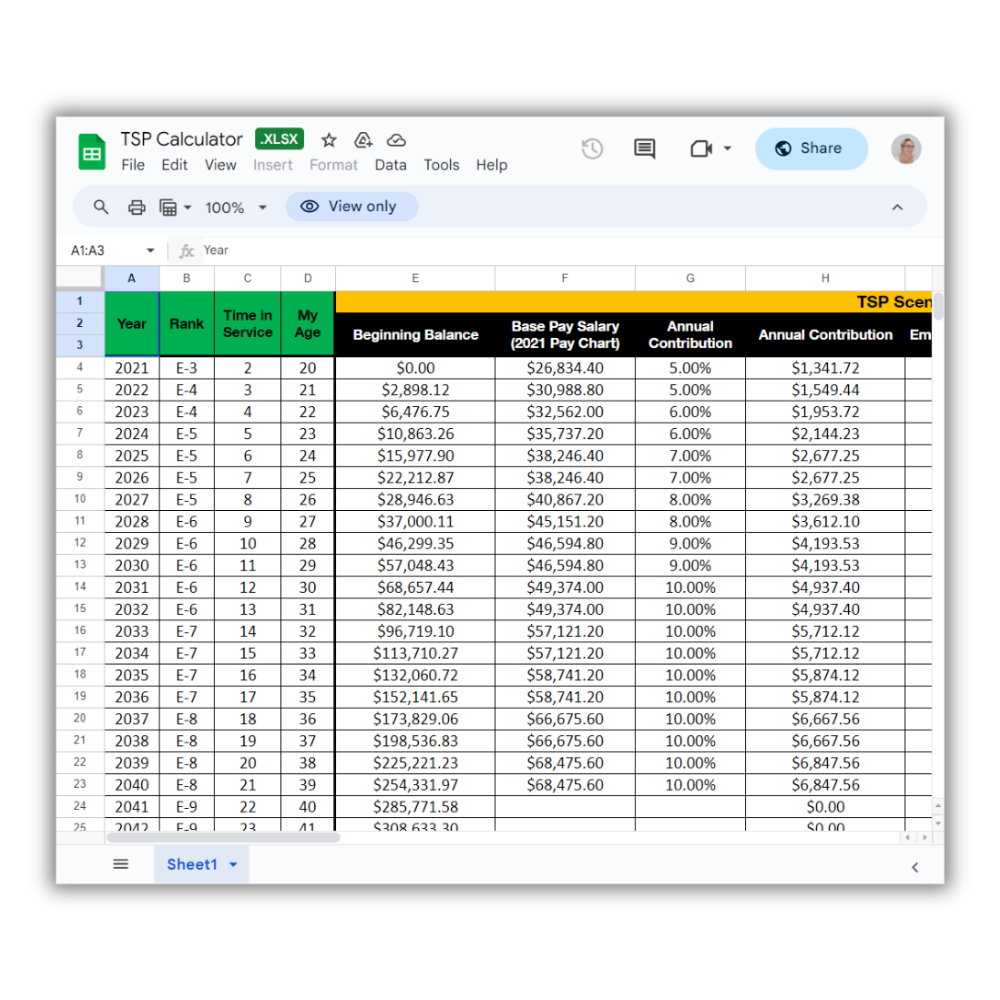Click the Google Sheets home logo

point(91,150)
